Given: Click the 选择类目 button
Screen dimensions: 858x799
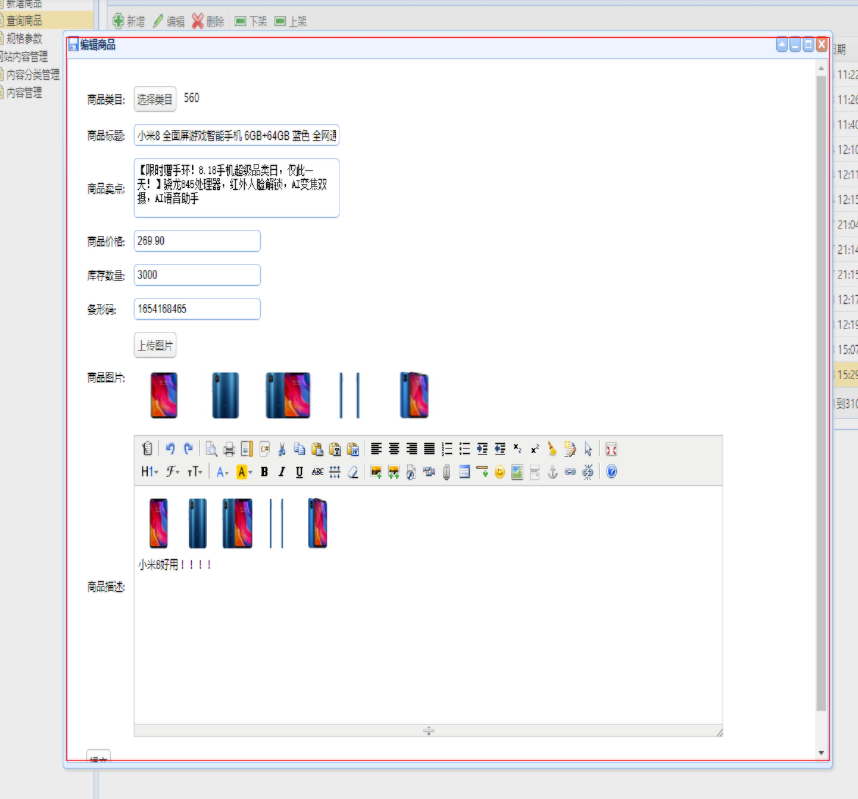Looking at the screenshot, I should [x=155, y=99].
